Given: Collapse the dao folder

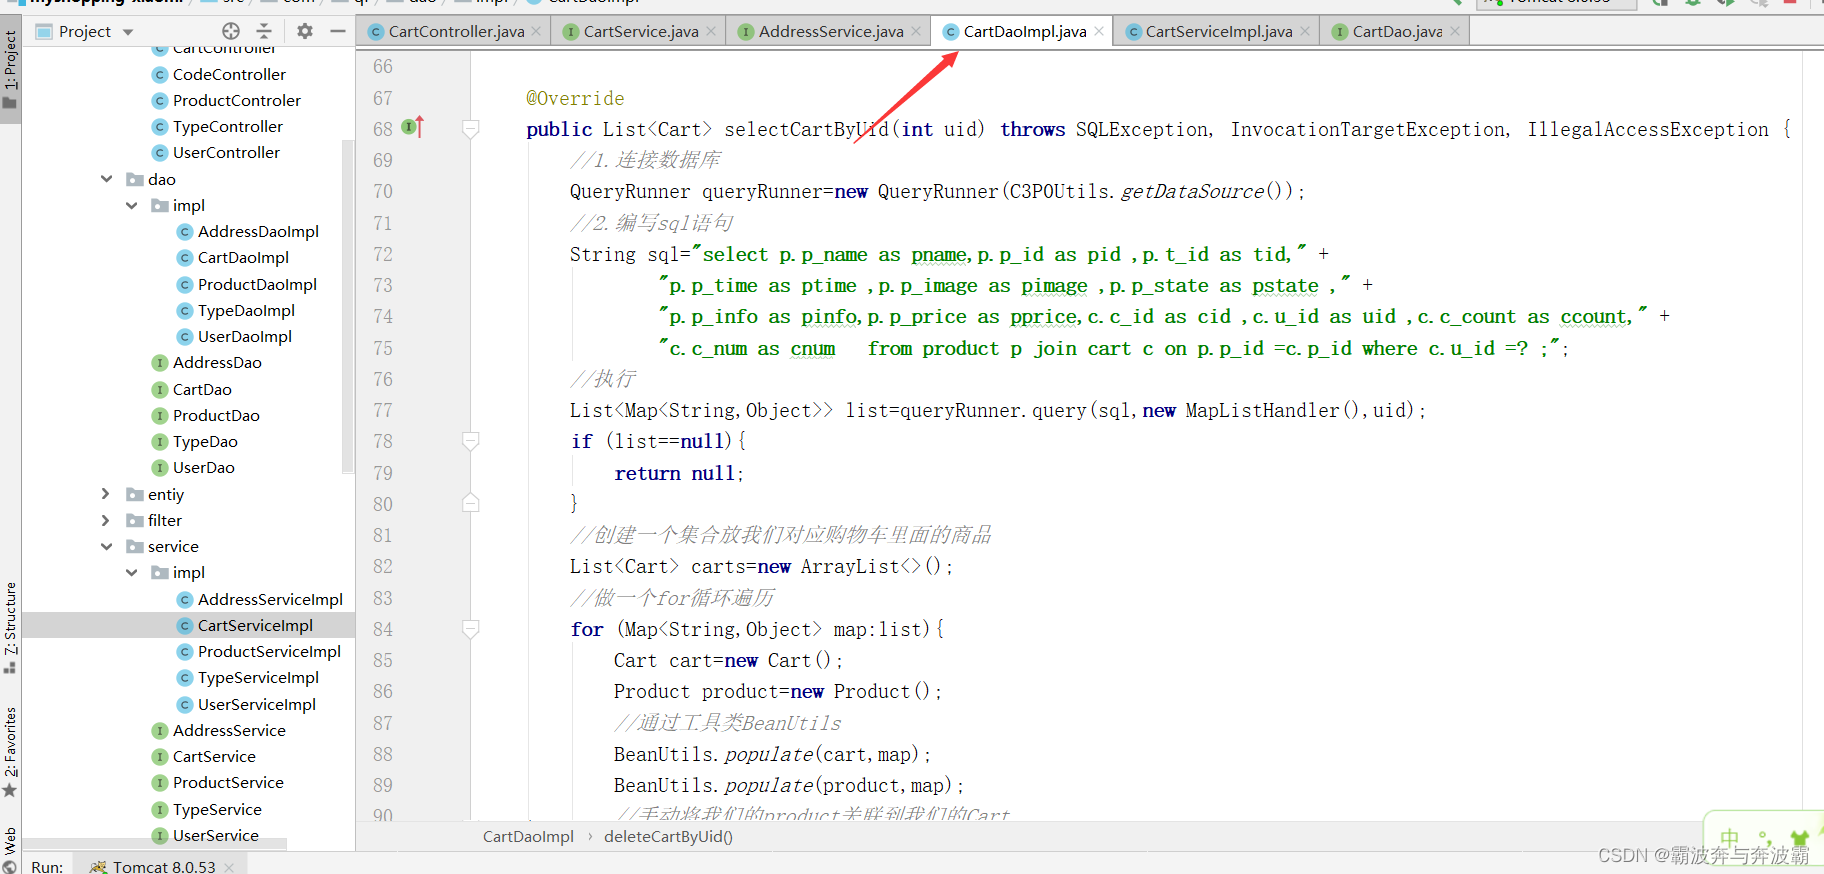Looking at the screenshot, I should coord(107,179).
